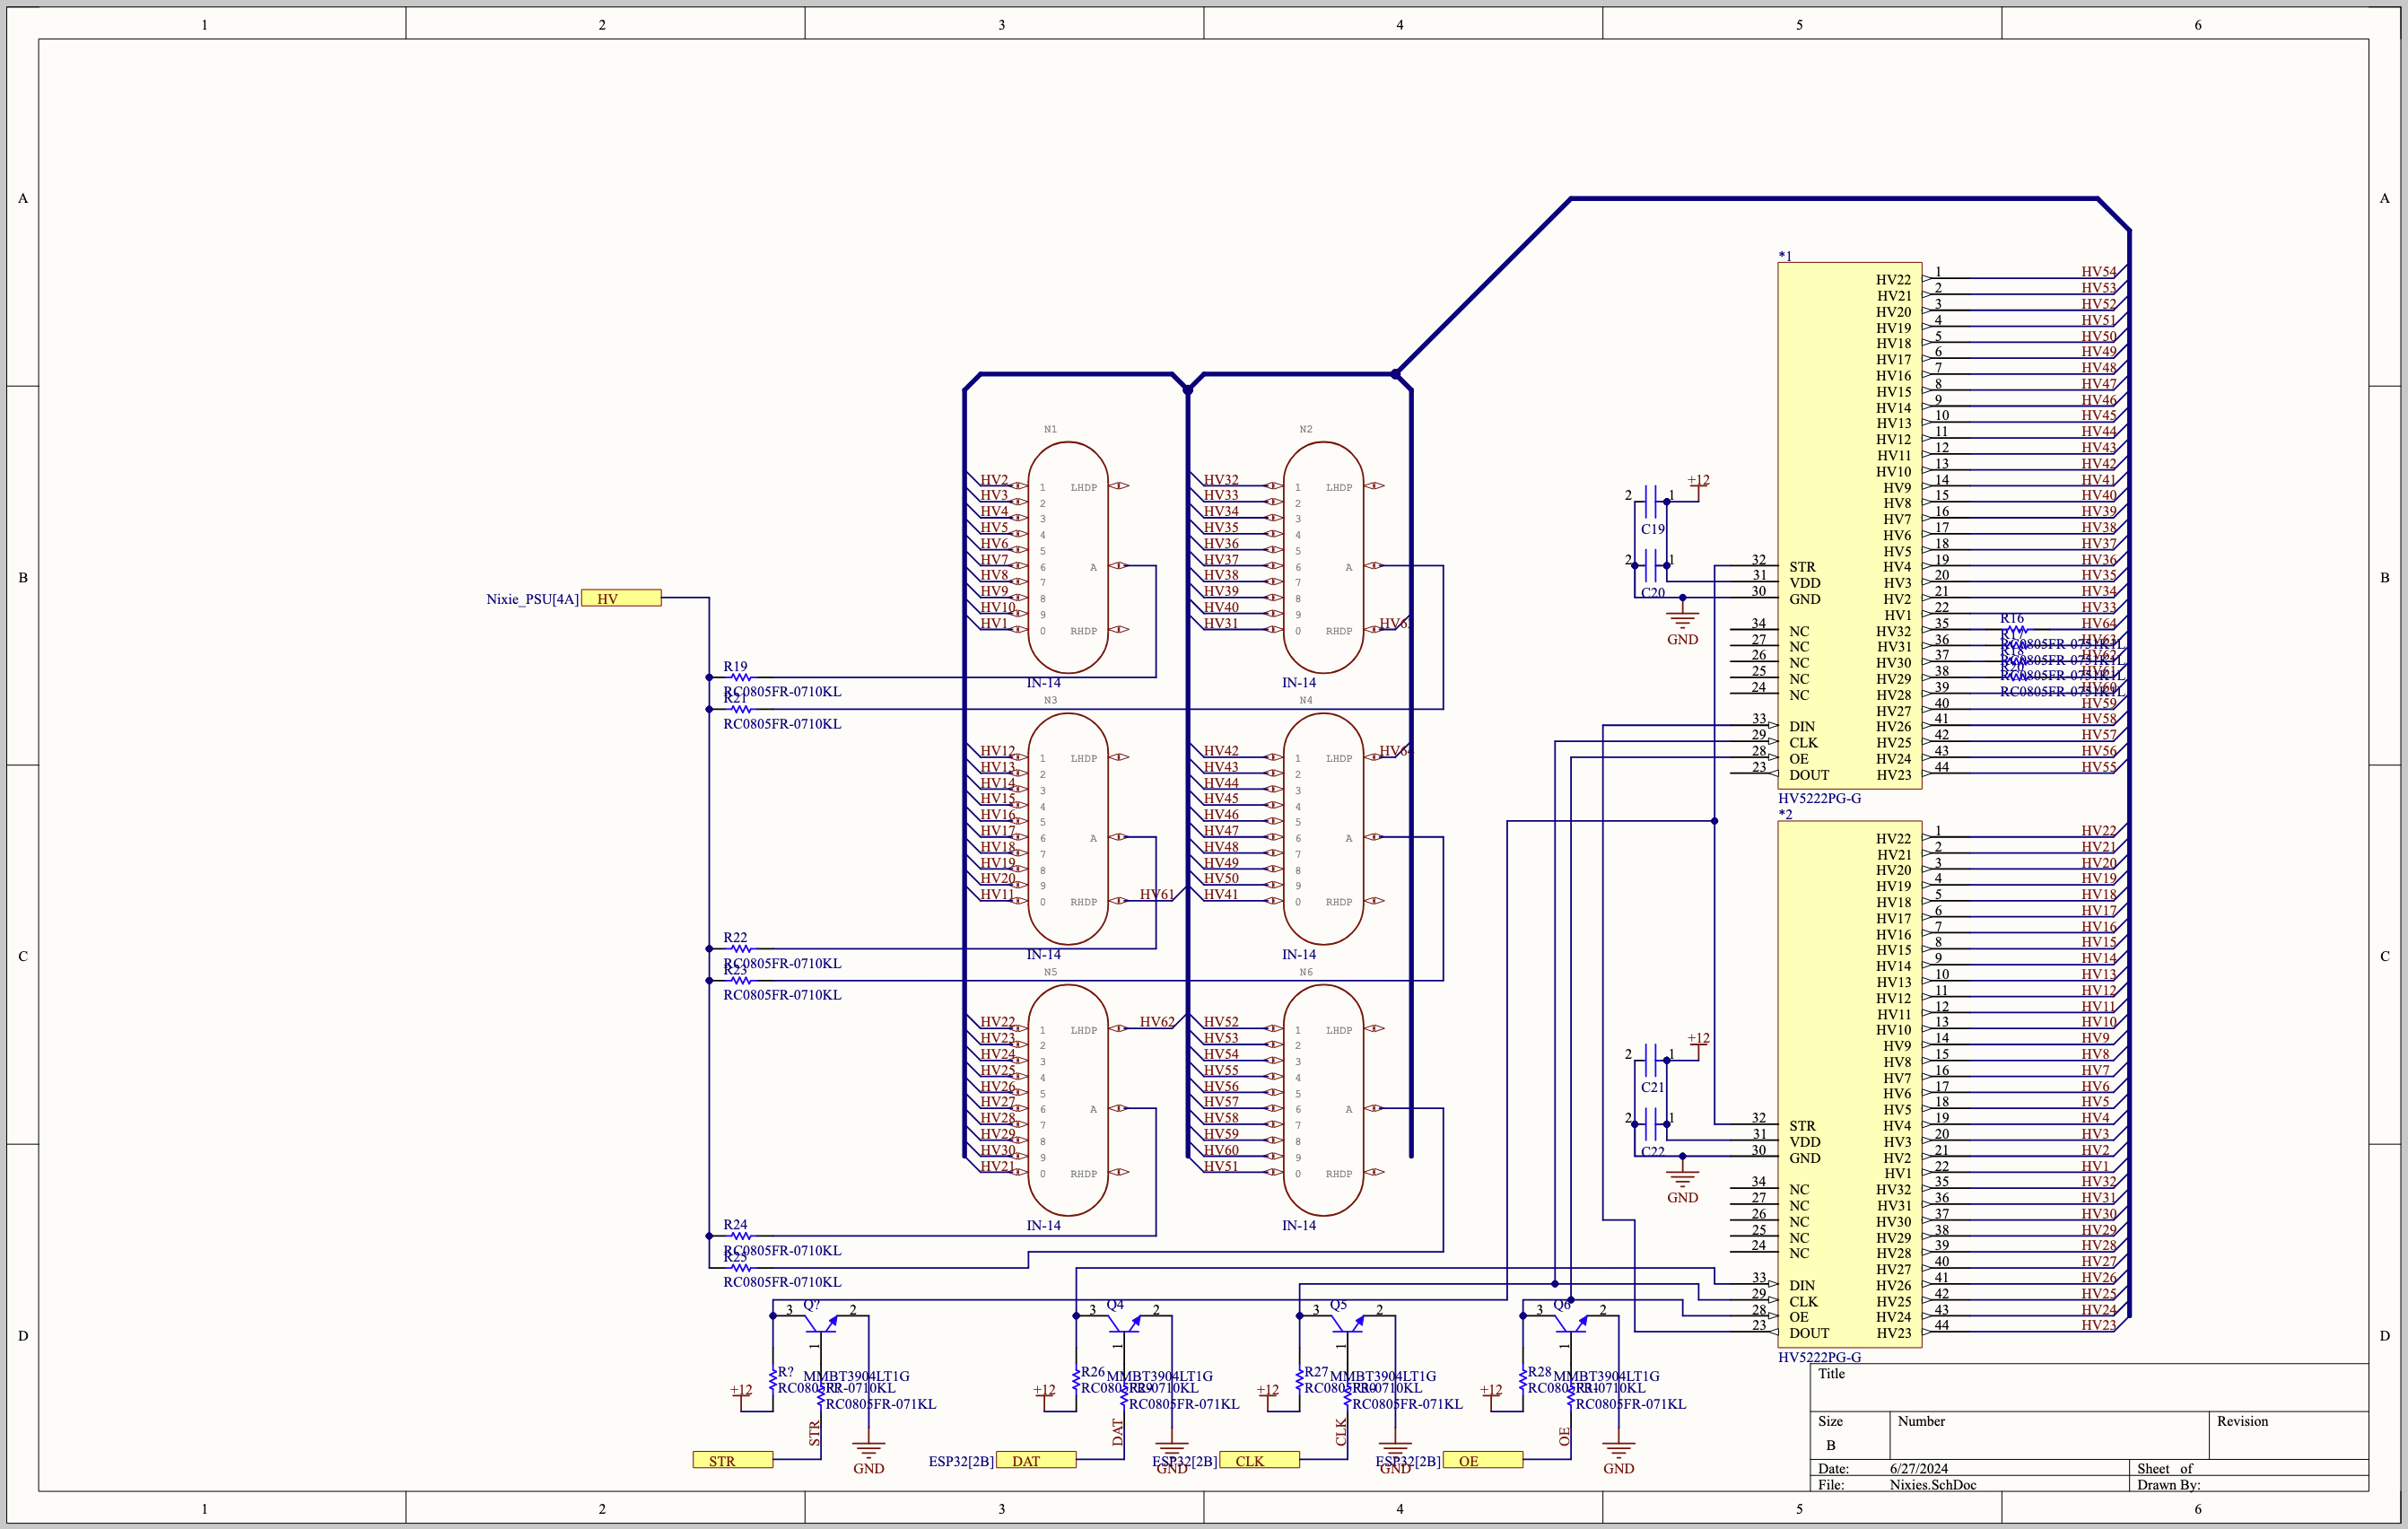2408x1529 pixels.
Task: Click the R28 resistor designator
Action: 1539,1372
